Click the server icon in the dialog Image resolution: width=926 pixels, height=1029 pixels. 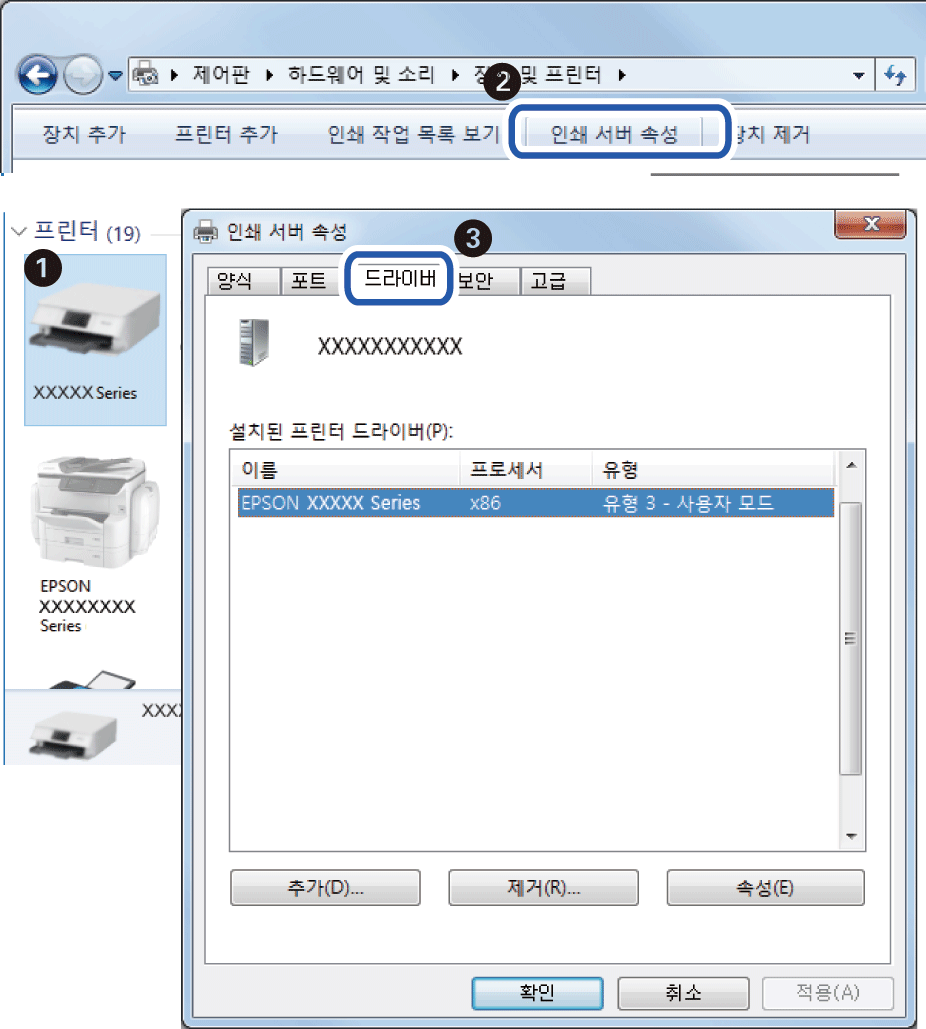click(x=254, y=343)
